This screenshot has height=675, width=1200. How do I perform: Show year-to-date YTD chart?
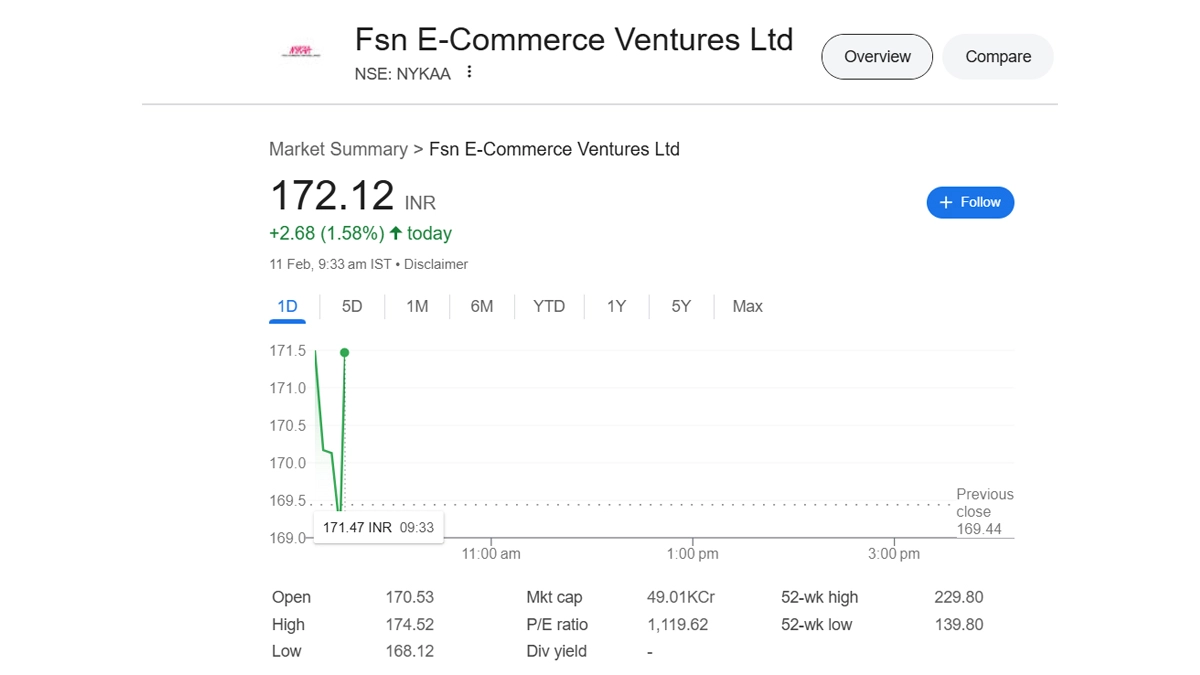(549, 307)
